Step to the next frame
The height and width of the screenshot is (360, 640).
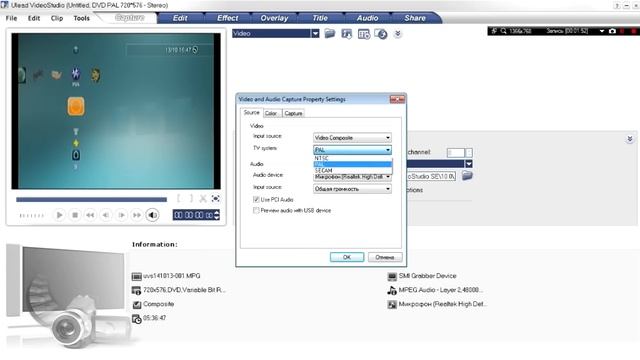121,215
